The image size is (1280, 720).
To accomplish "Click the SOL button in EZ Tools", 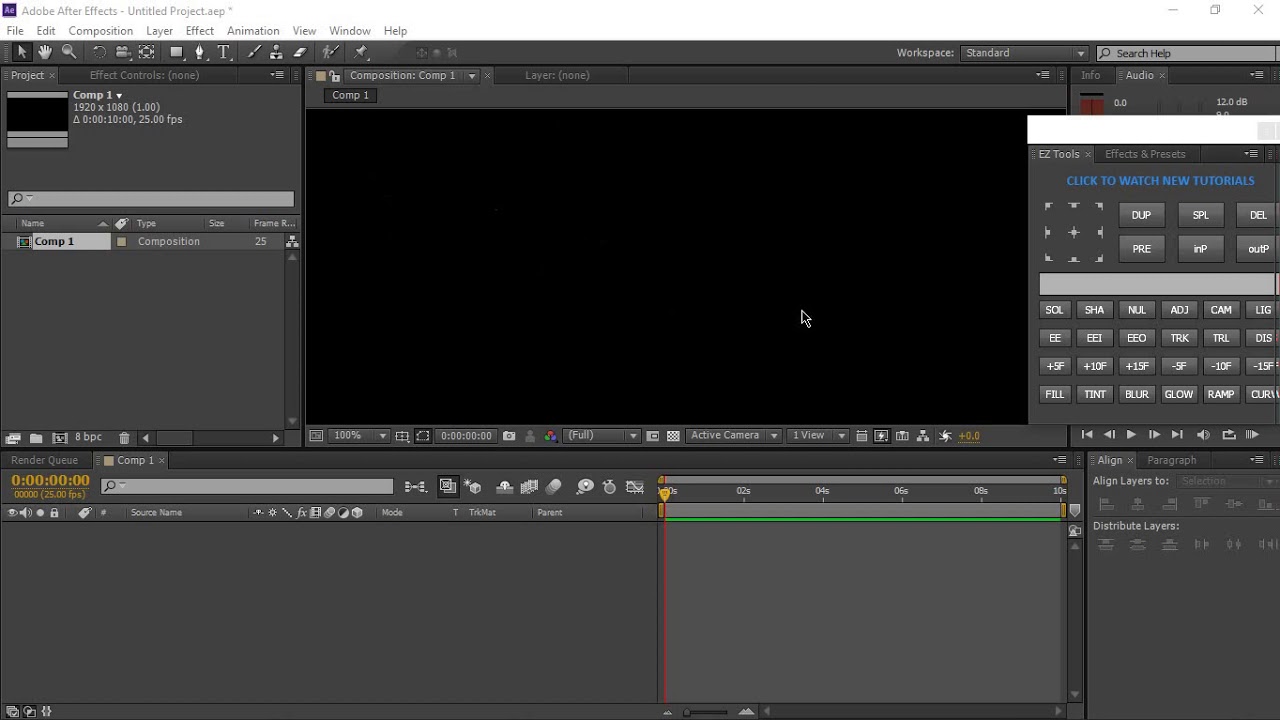I will point(1054,310).
